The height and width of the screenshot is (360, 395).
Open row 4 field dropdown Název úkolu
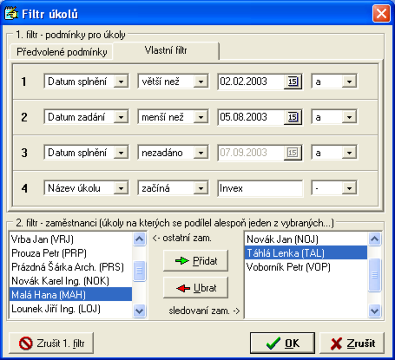point(121,188)
